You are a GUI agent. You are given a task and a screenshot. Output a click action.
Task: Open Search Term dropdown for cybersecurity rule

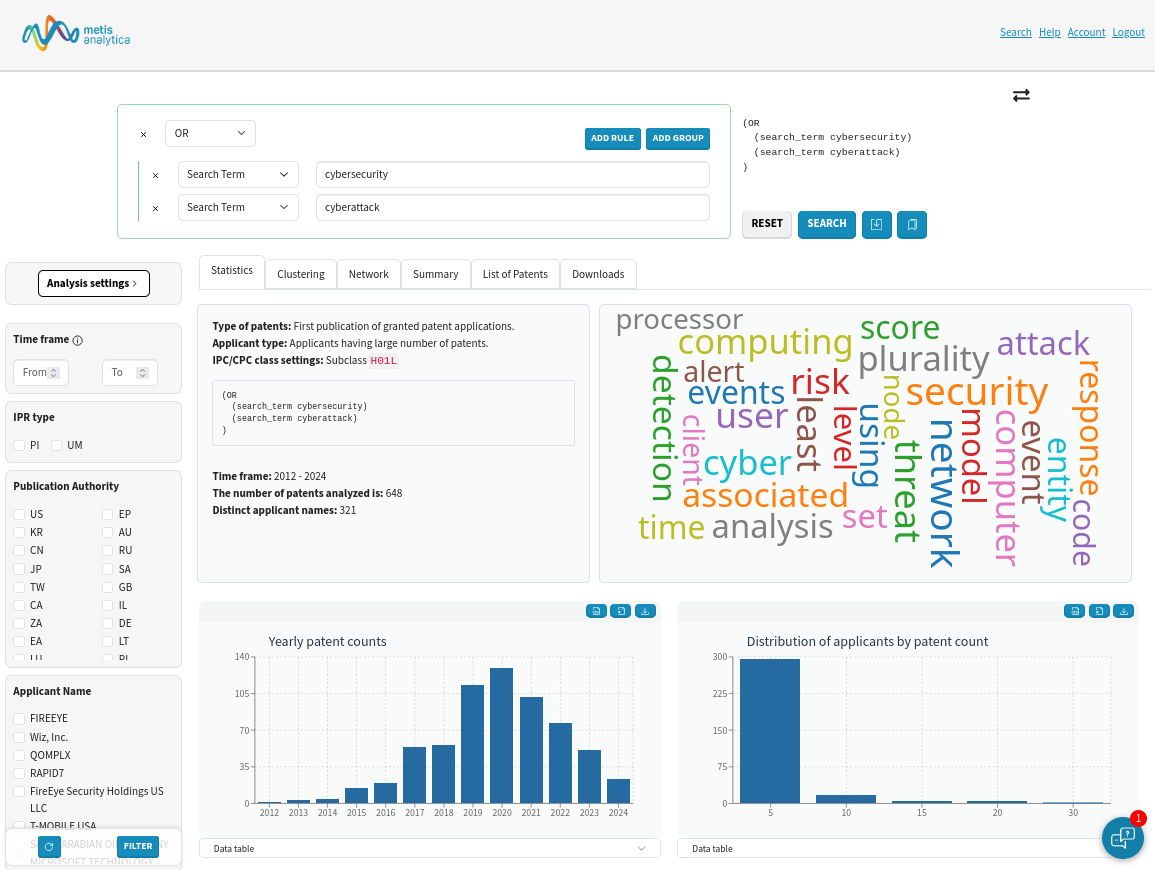pyautogui.click(x=238, y=174)
